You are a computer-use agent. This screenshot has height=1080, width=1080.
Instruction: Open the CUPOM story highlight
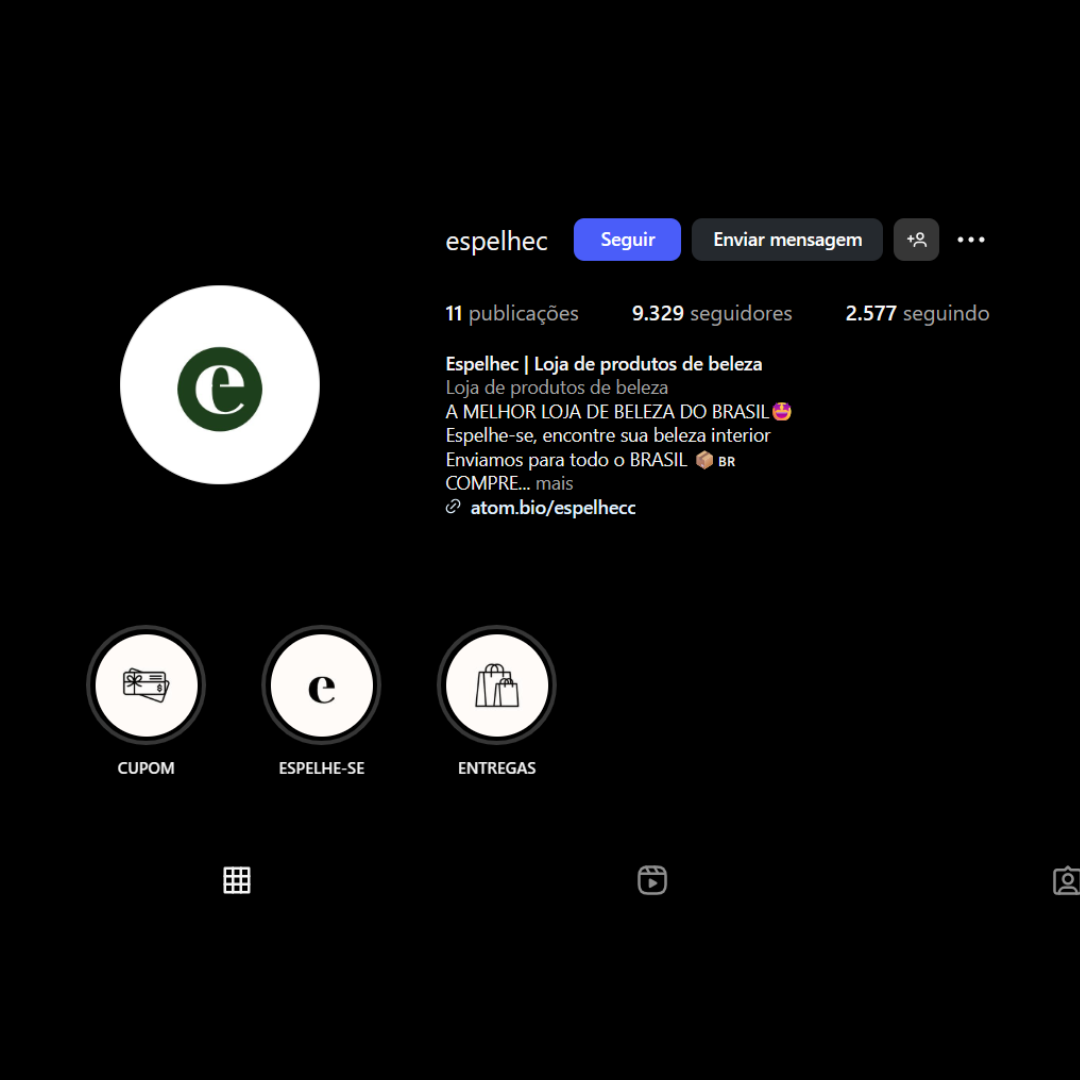(146, 686)
